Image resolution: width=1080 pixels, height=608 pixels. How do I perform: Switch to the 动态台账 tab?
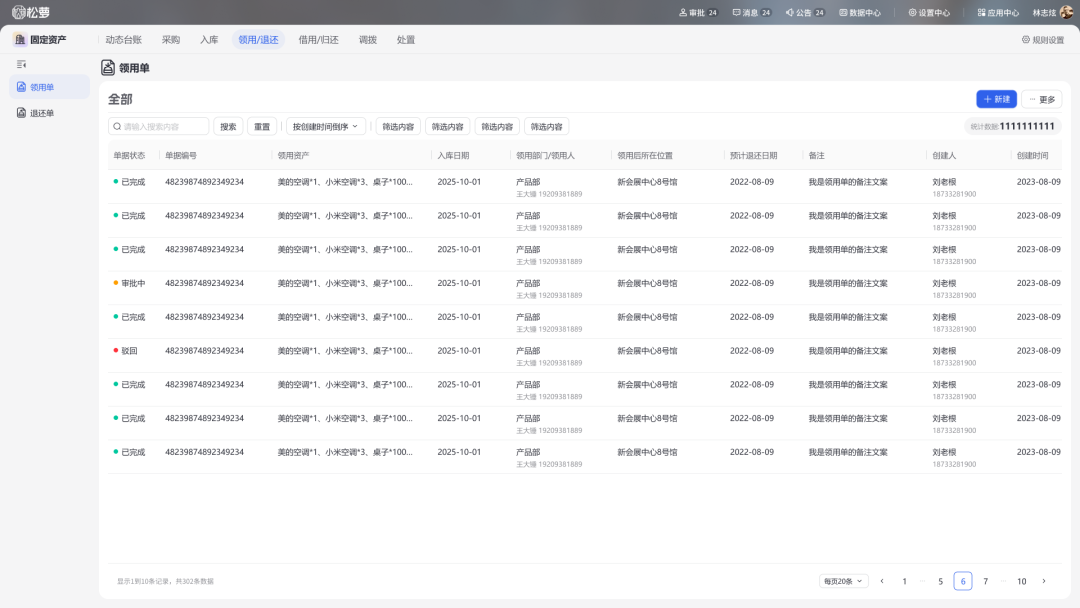point(123,40)
